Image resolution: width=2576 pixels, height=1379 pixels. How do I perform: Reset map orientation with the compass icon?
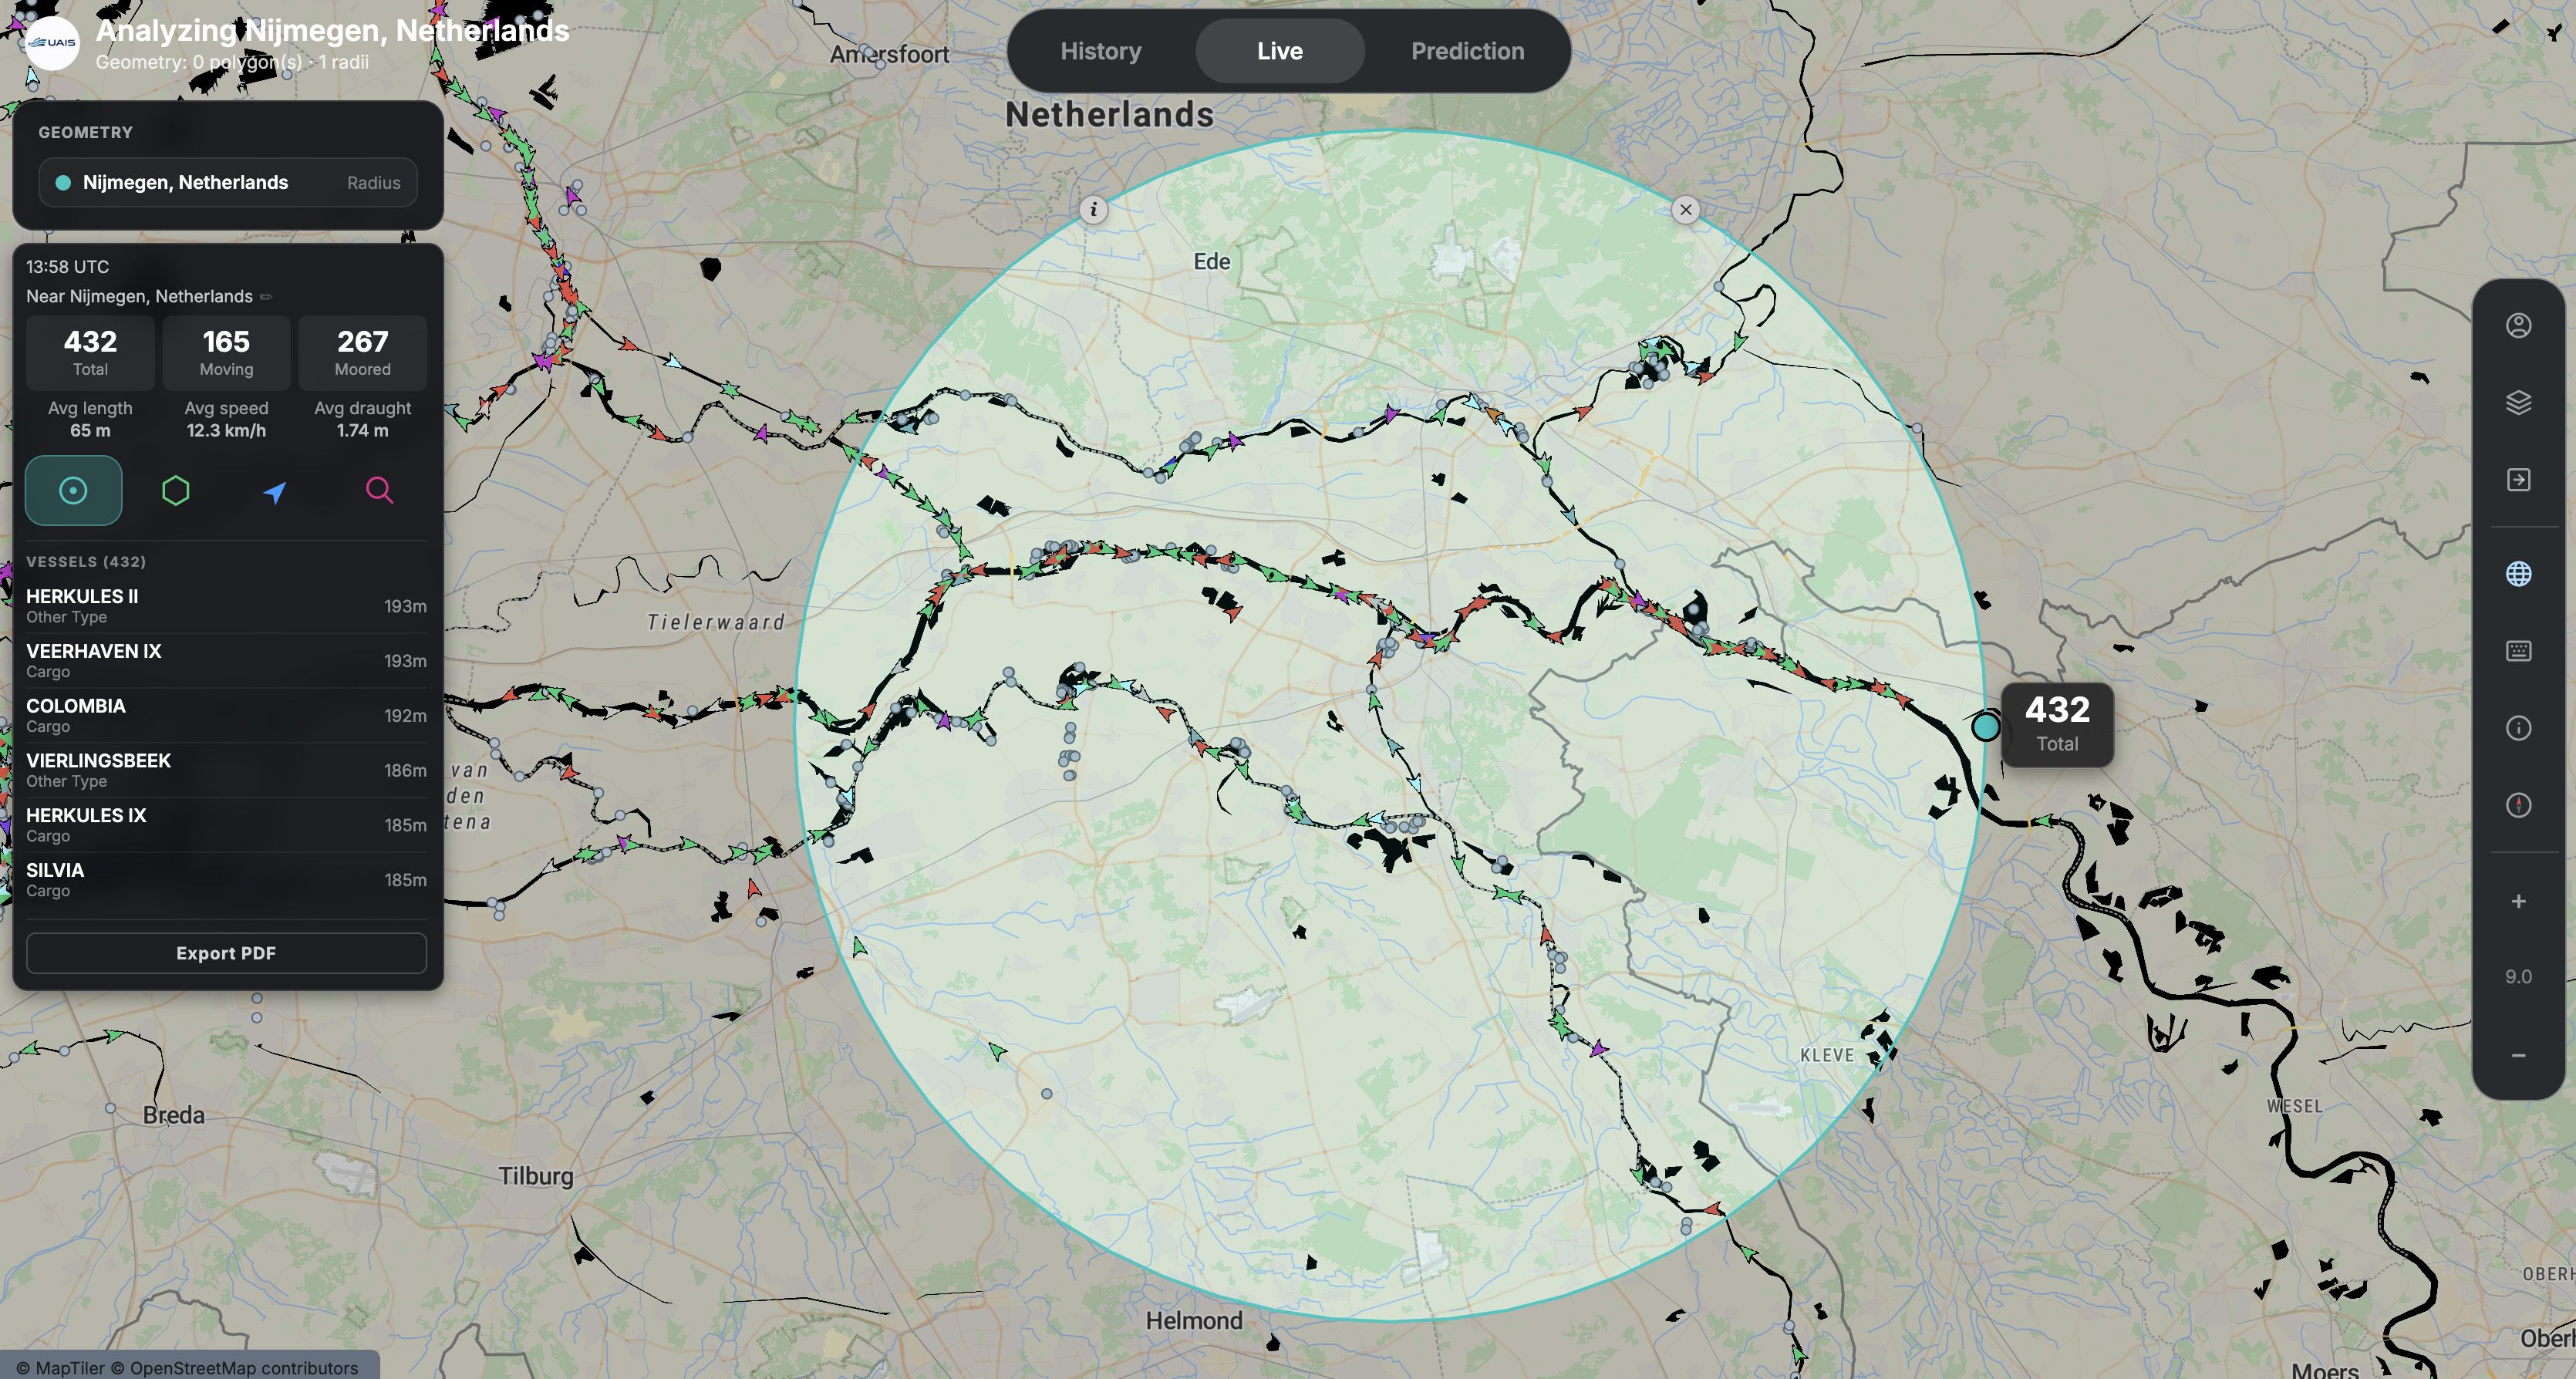(x=2518, y=805)
